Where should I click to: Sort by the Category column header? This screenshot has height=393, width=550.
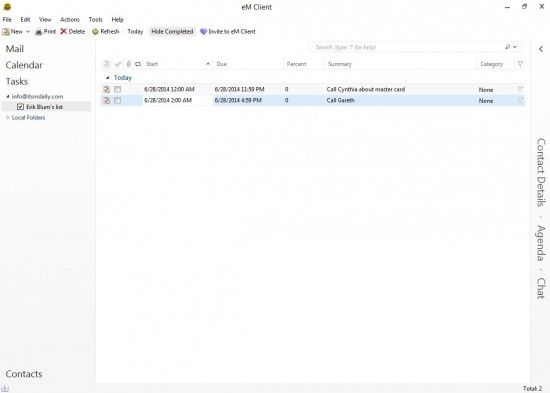[495, 64]
